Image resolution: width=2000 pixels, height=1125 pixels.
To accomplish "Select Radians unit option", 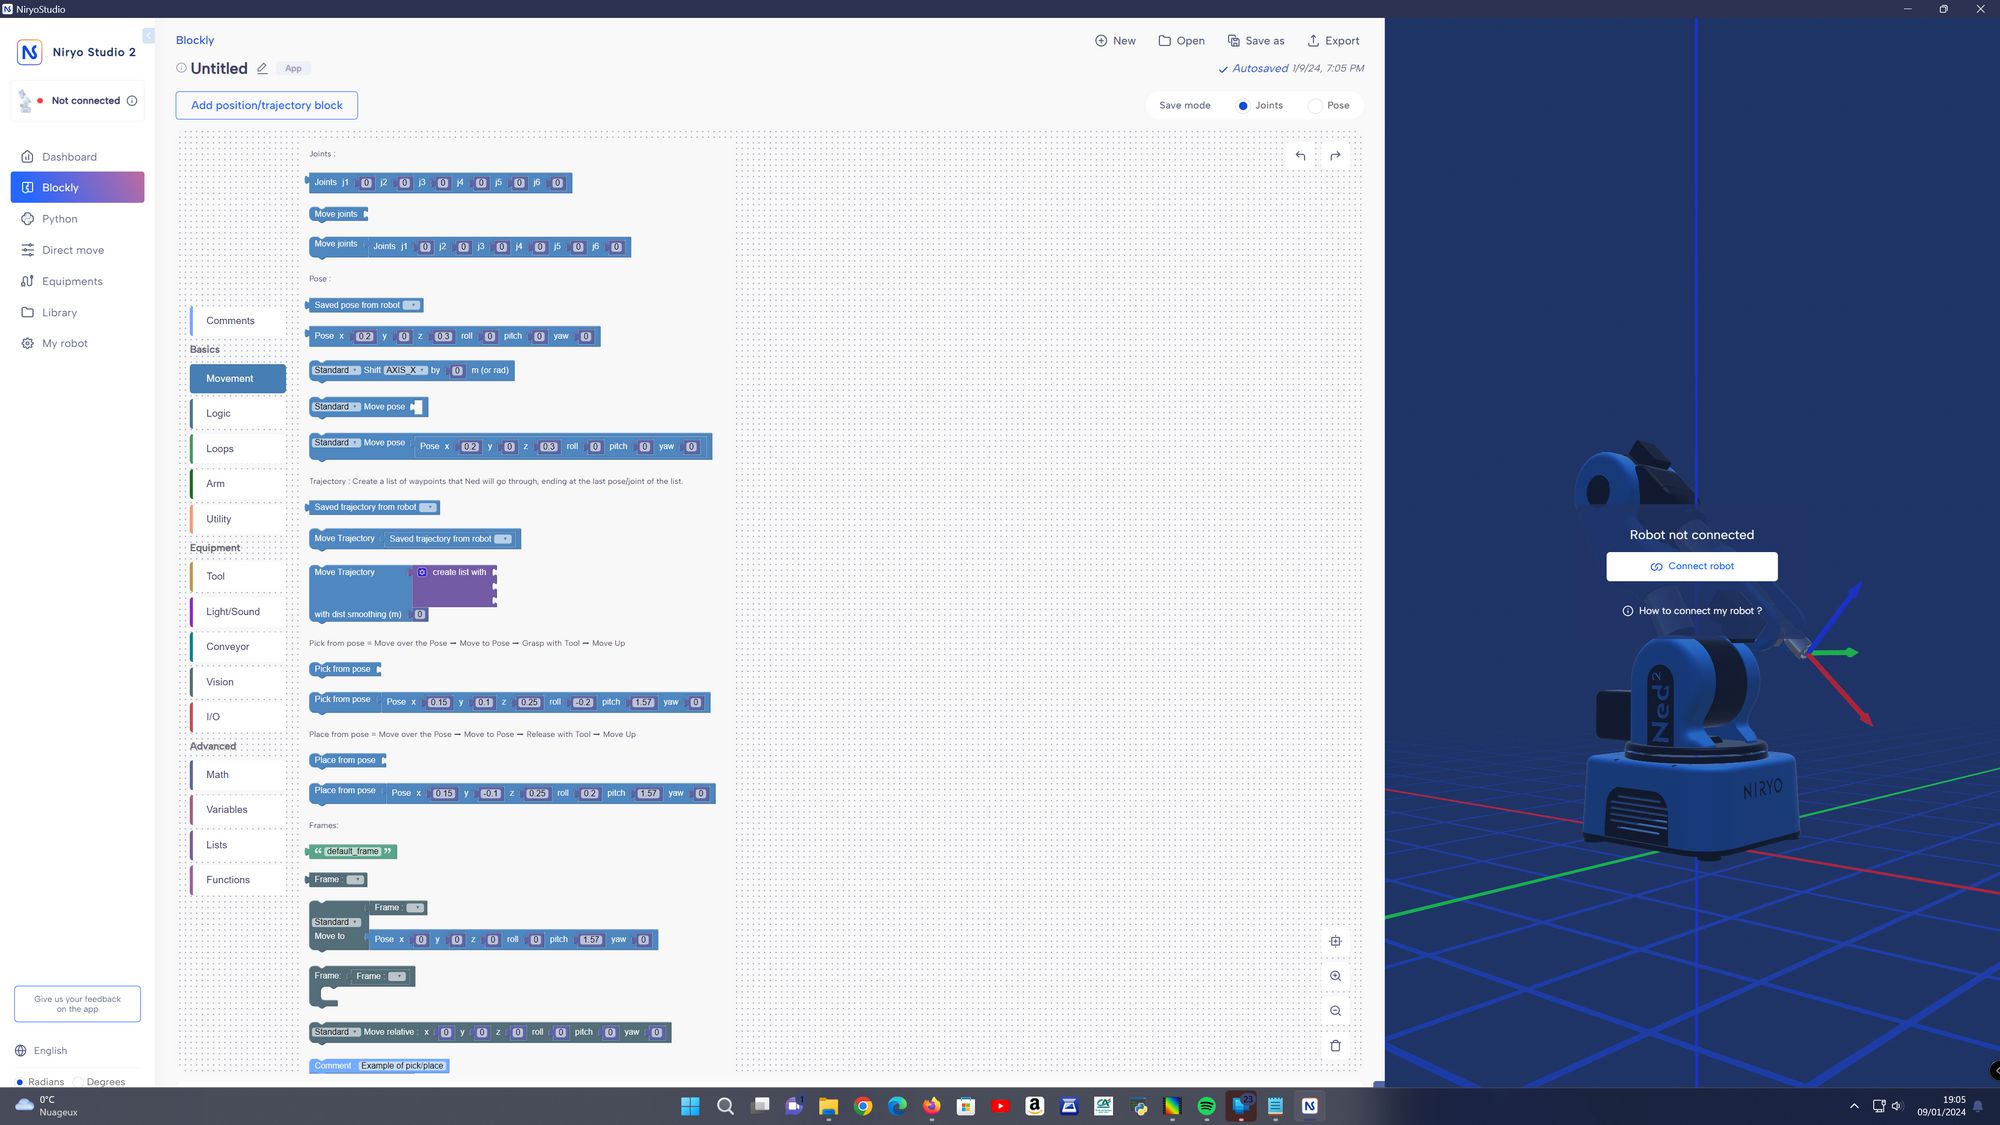I will pyautogui.click(x=20, y=1082).
